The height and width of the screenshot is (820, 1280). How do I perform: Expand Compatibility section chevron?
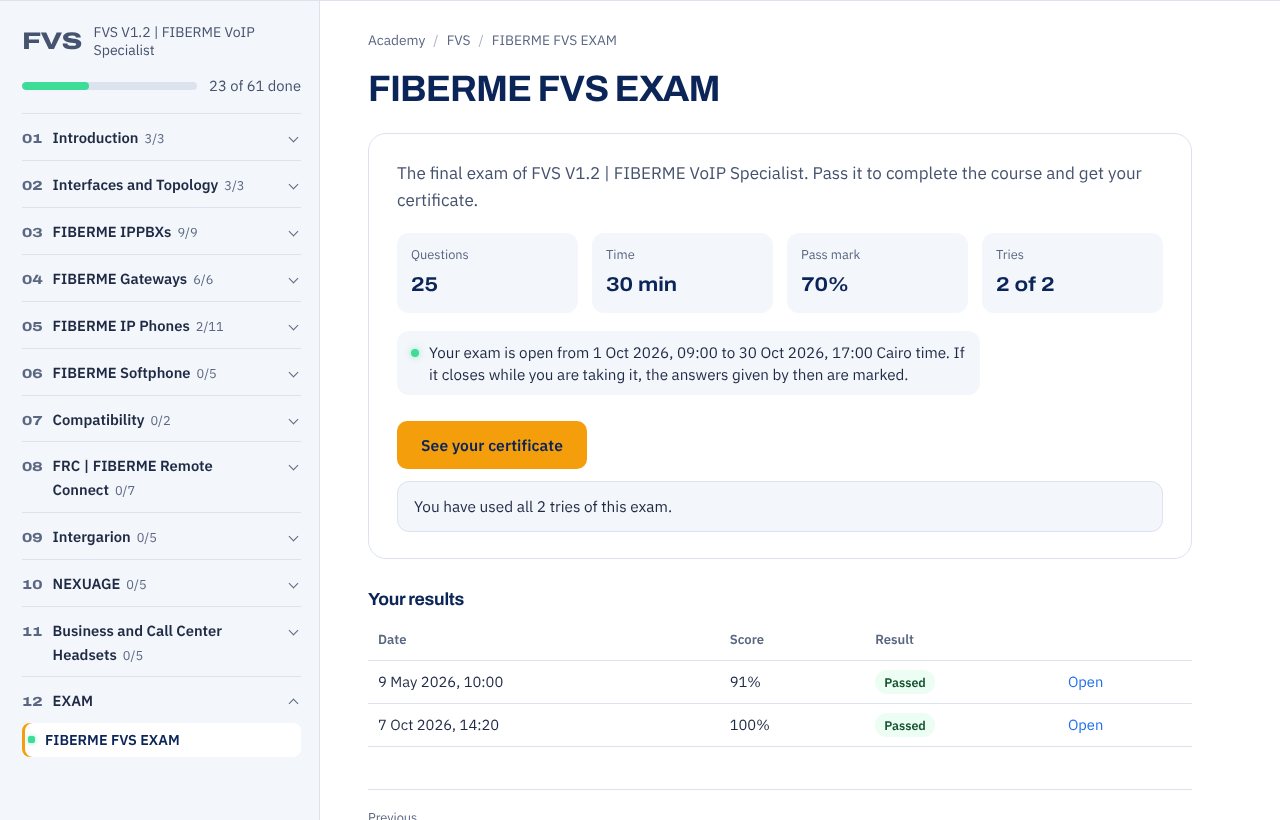pos(293,421)
